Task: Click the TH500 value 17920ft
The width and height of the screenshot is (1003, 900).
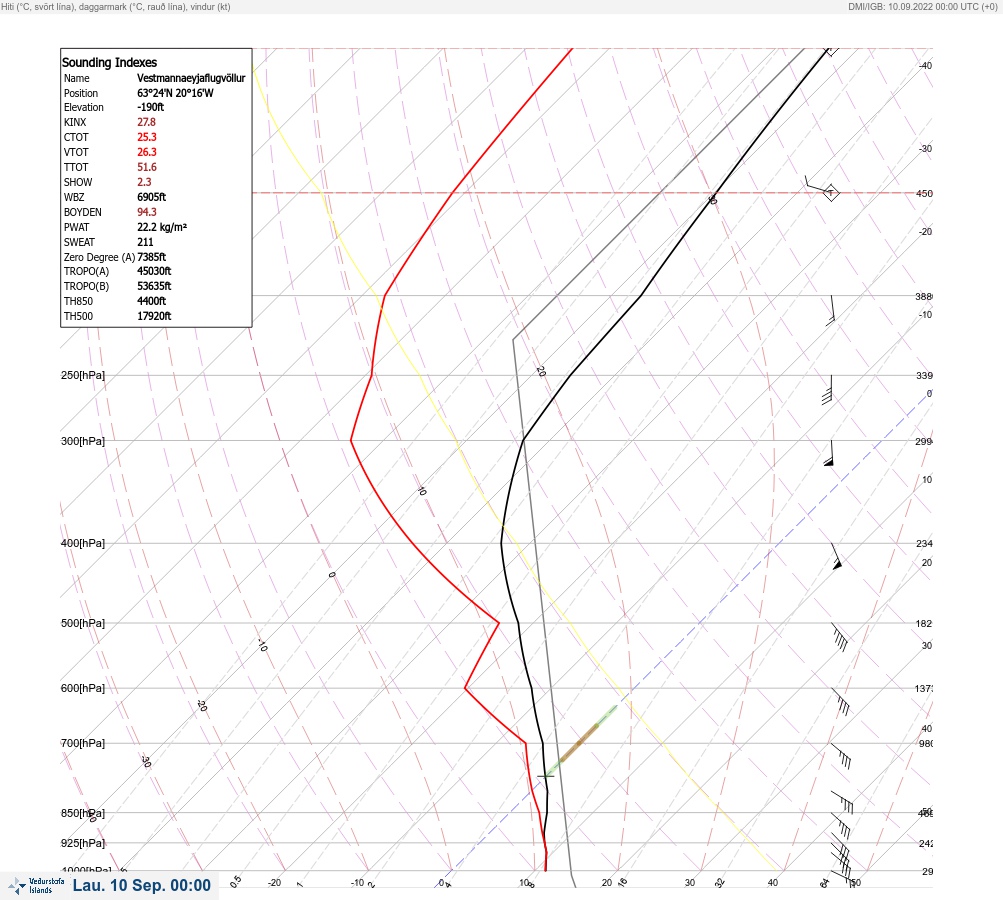Action: click(x=154, y=316)
